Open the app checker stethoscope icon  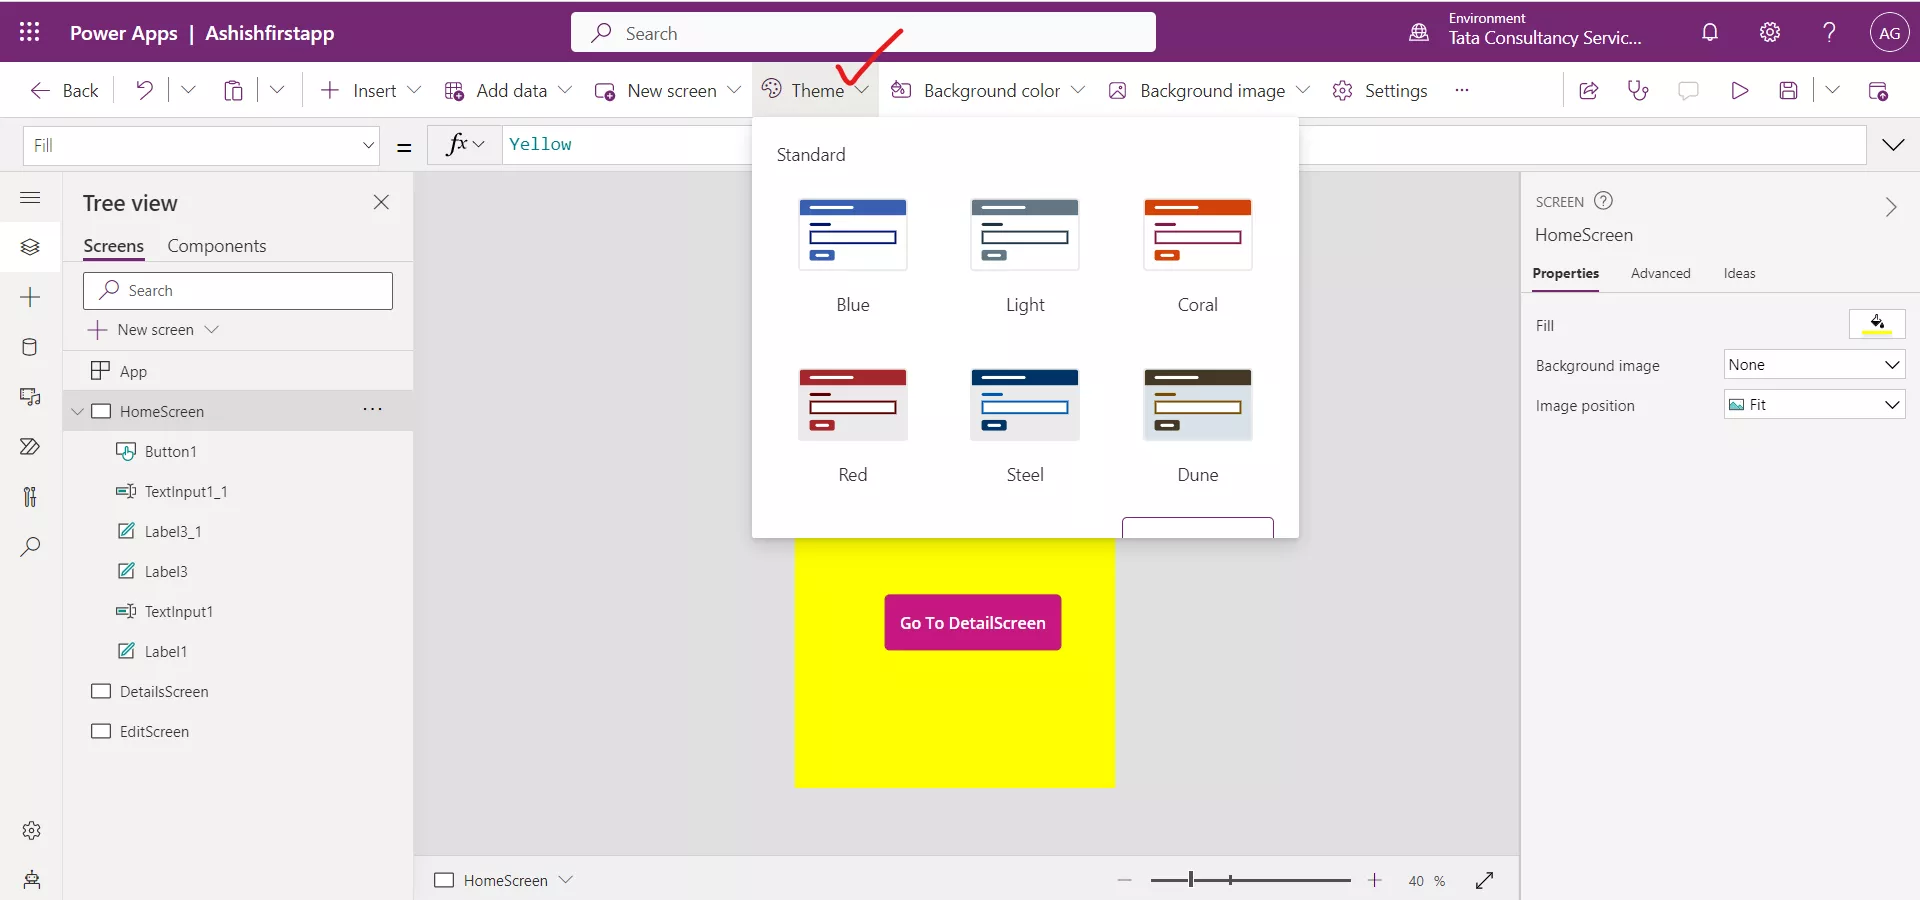[x=1638, y=90]
